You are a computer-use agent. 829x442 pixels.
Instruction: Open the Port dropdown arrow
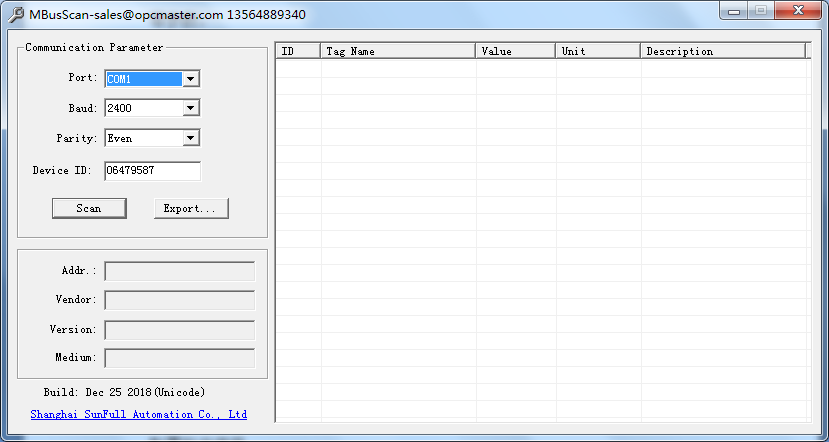pos(191,79)
